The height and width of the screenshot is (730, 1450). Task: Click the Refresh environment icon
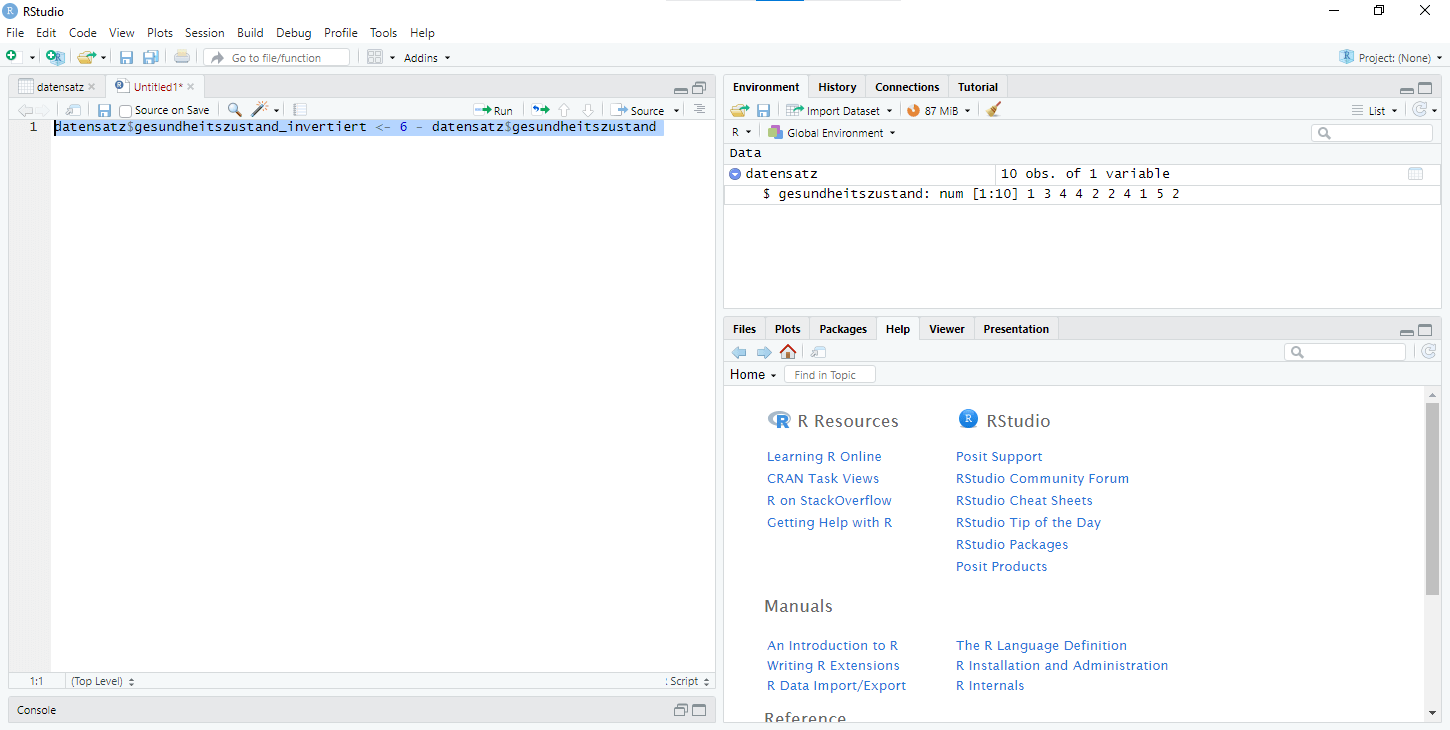click(1419, 110)
